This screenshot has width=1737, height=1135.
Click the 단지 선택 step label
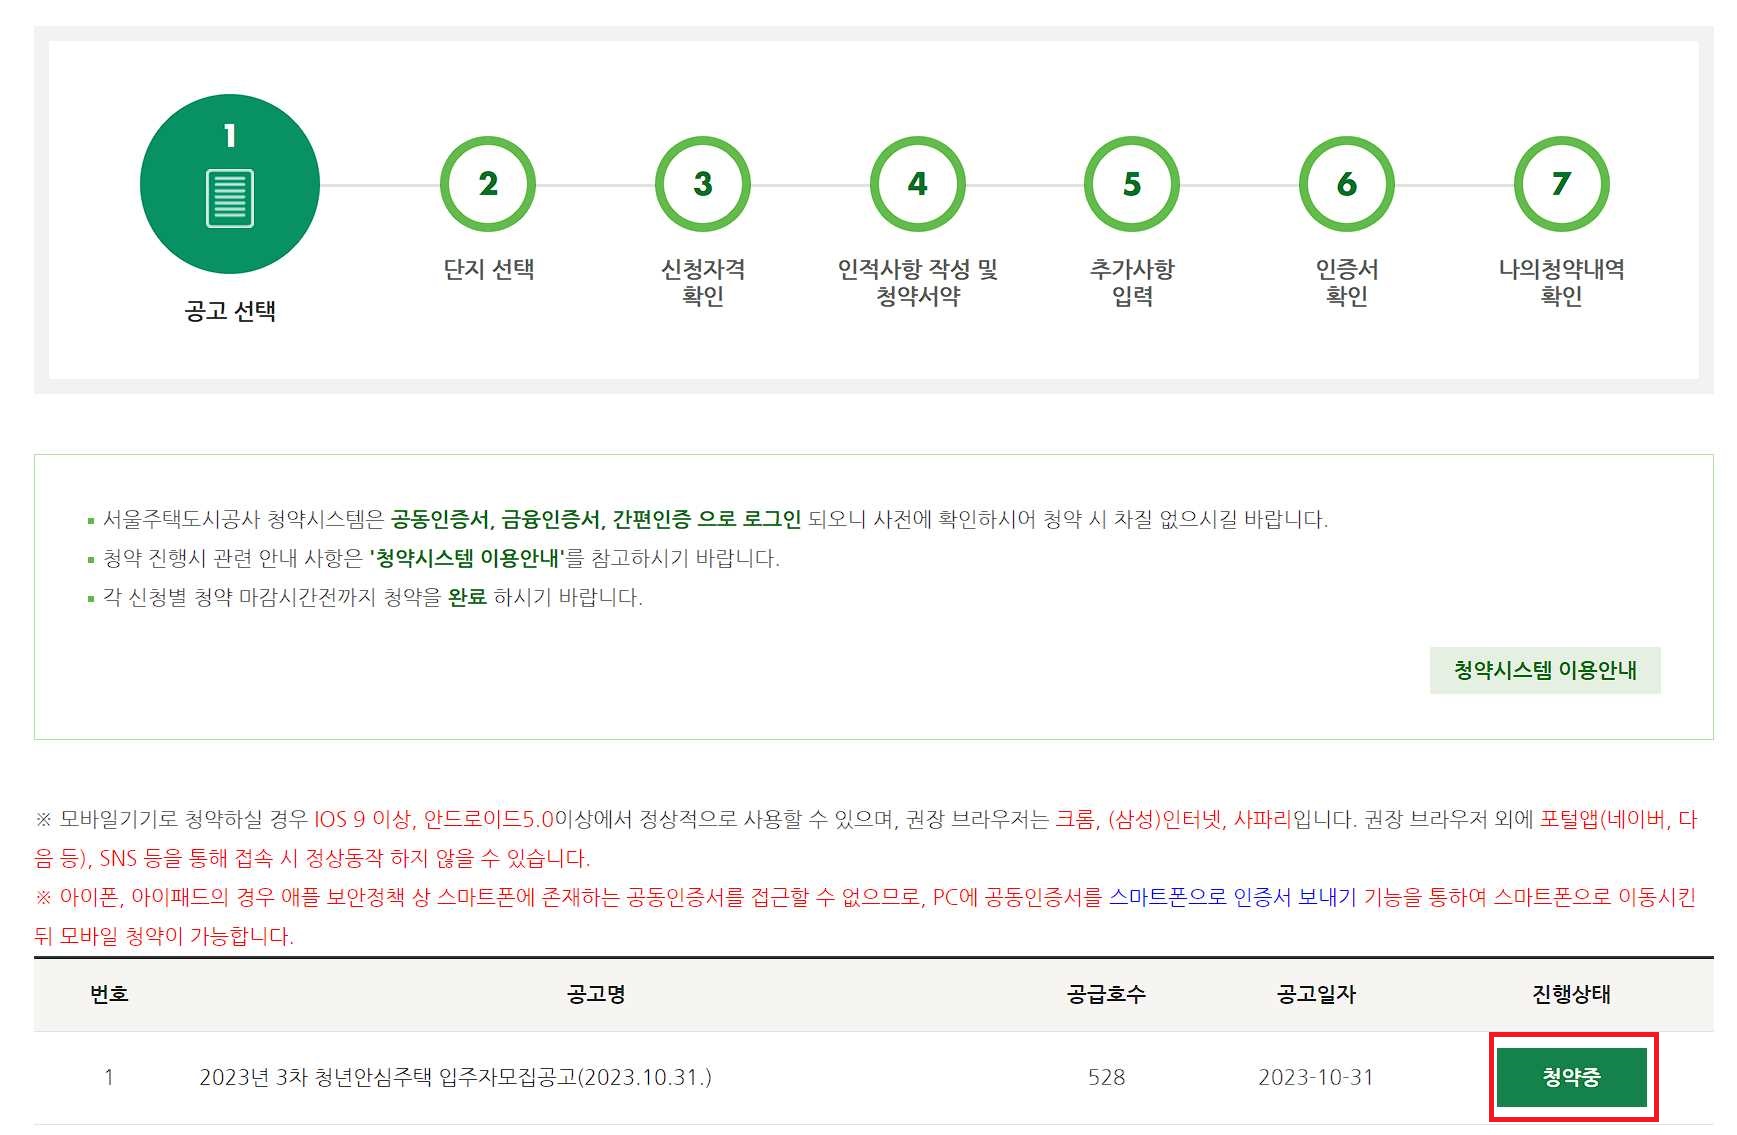pos(488,269)
